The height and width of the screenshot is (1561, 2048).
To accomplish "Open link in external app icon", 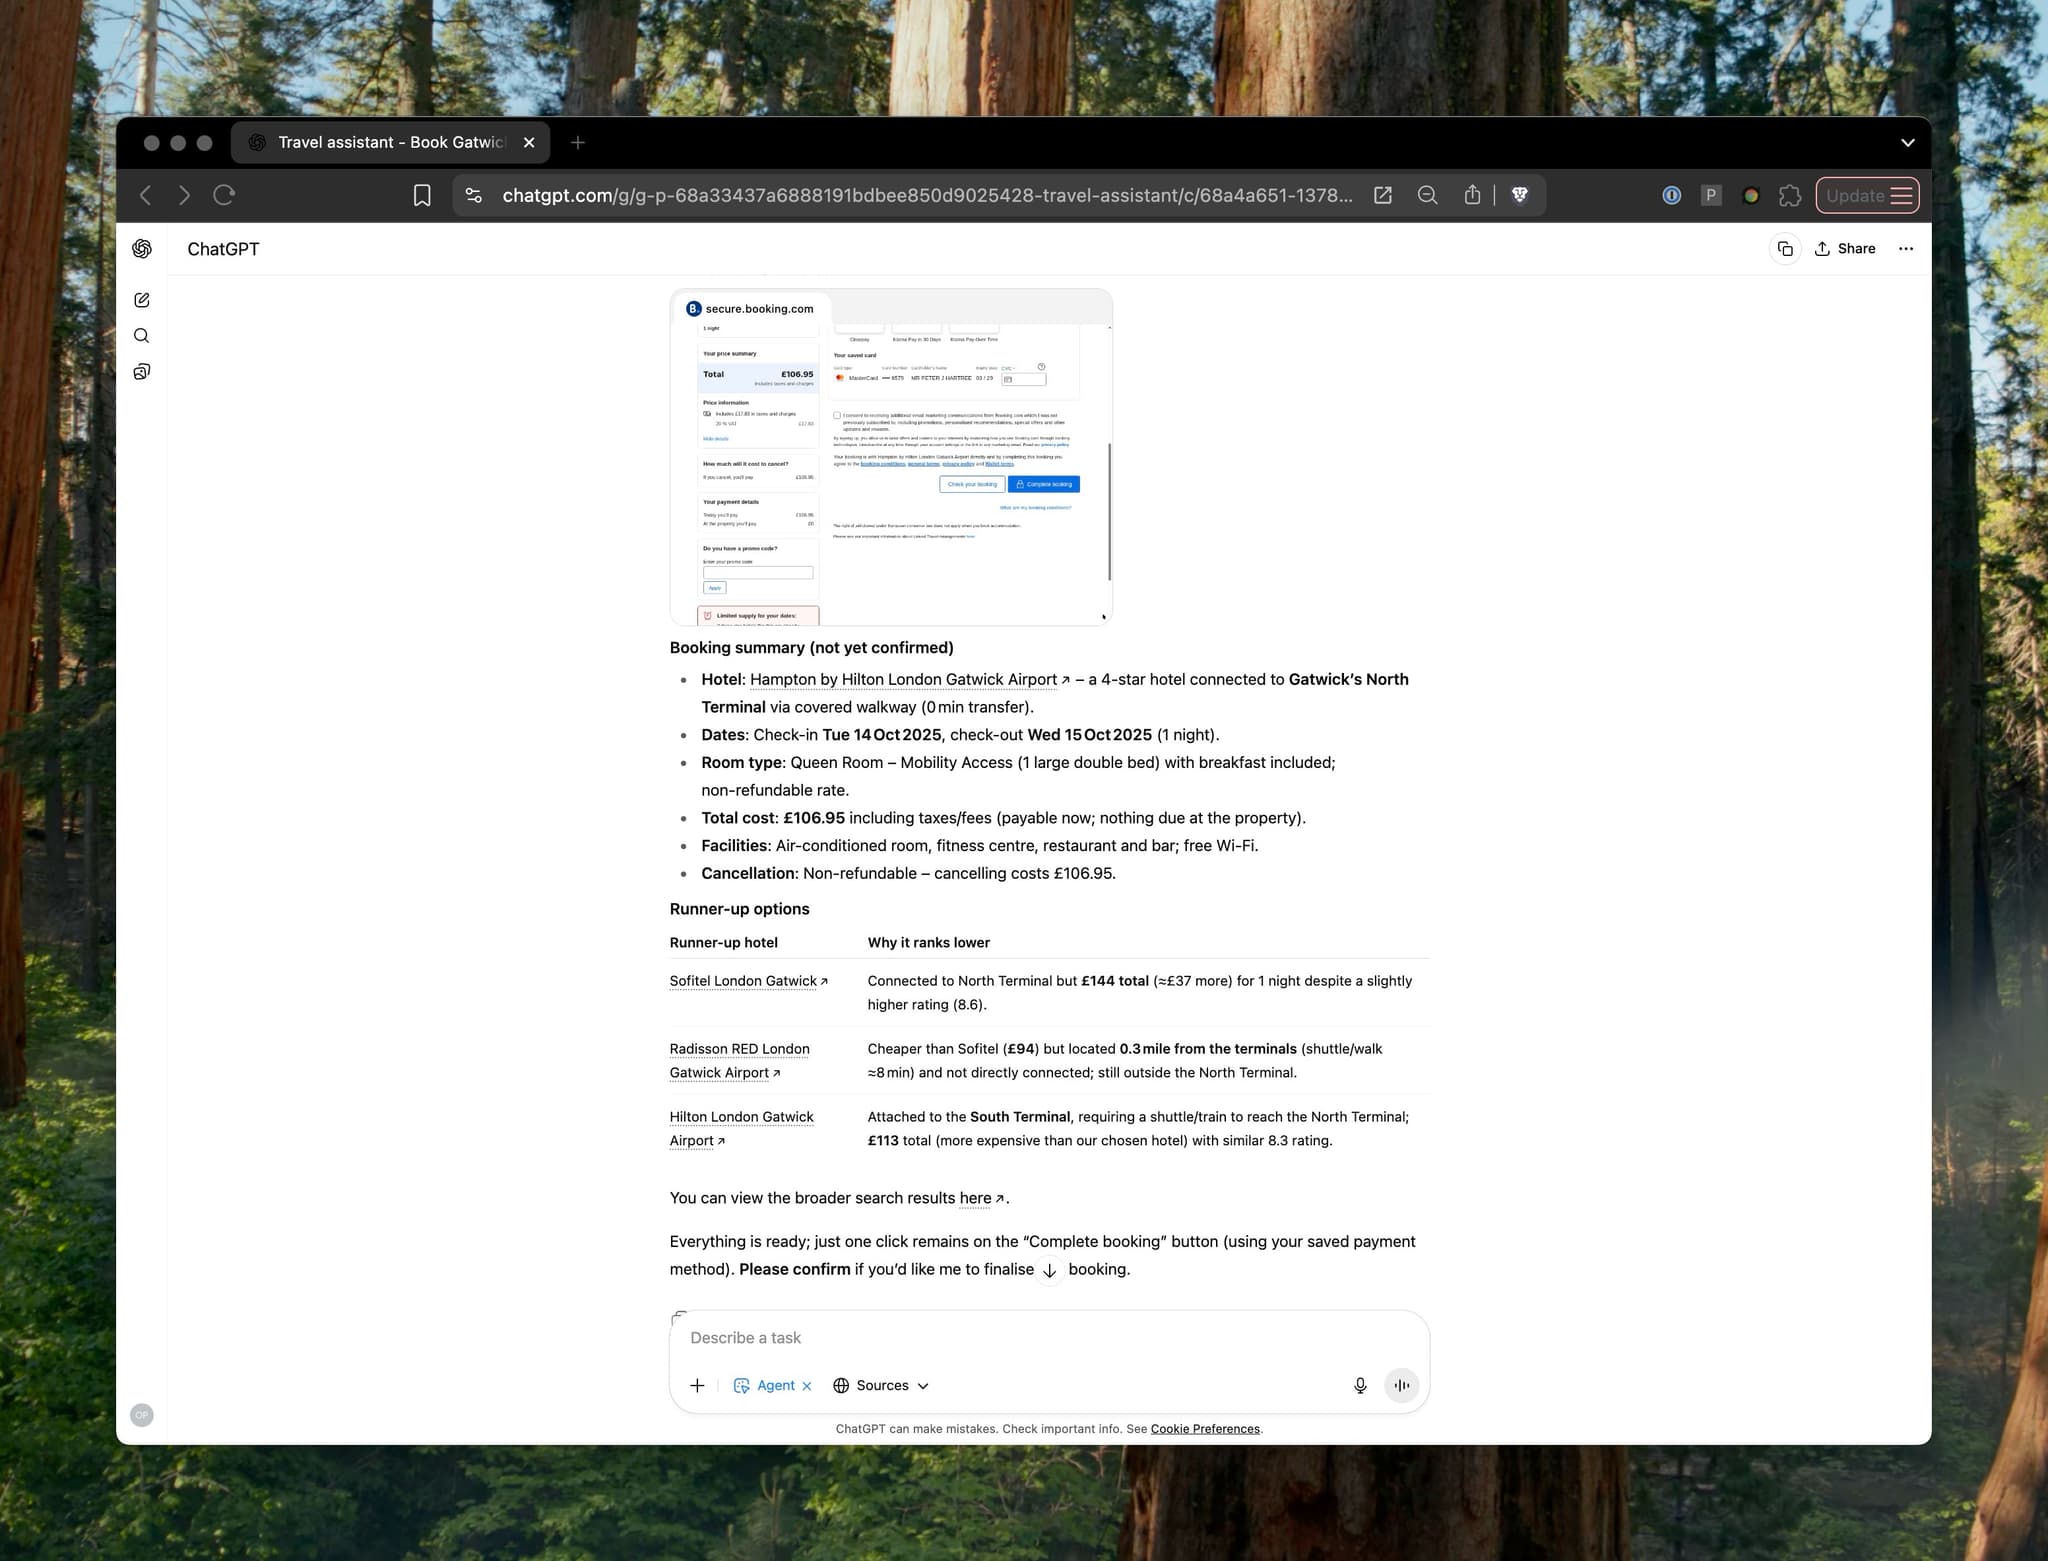I will (x=1383, y=196).
